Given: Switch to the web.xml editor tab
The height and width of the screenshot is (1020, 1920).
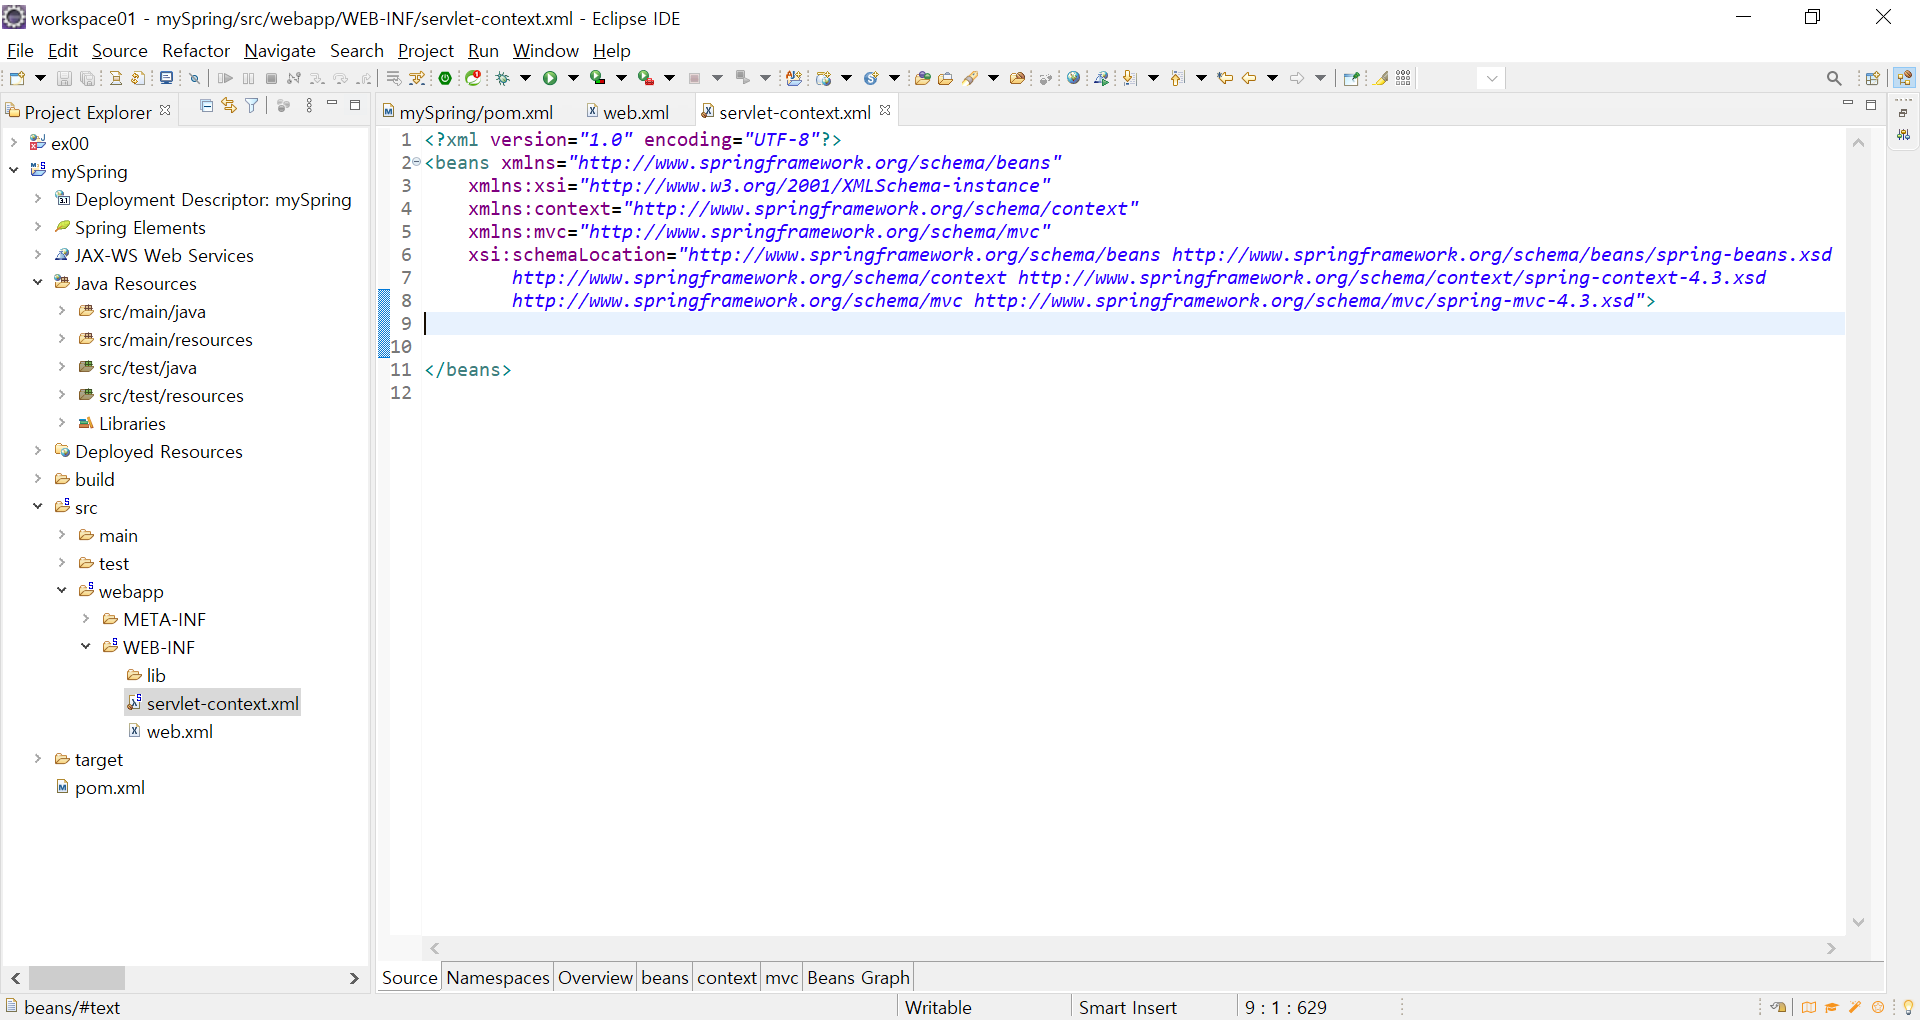Looking at the screenshot, I should pos(627,112).
